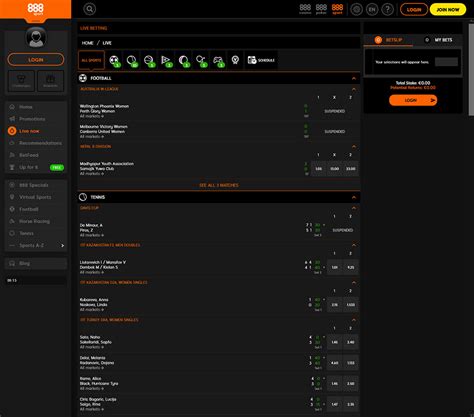
Task: Click the user avatar in the sidebar
Action: 36,37
